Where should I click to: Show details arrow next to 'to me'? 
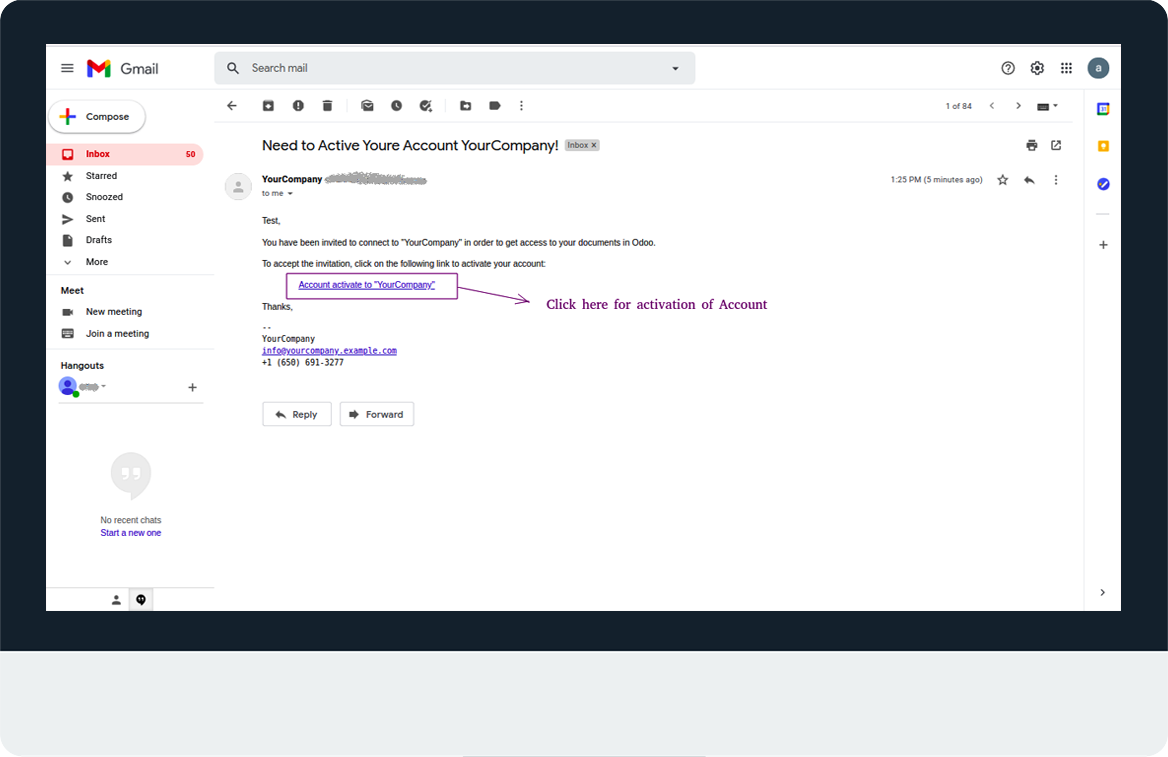tap(291, 194)
